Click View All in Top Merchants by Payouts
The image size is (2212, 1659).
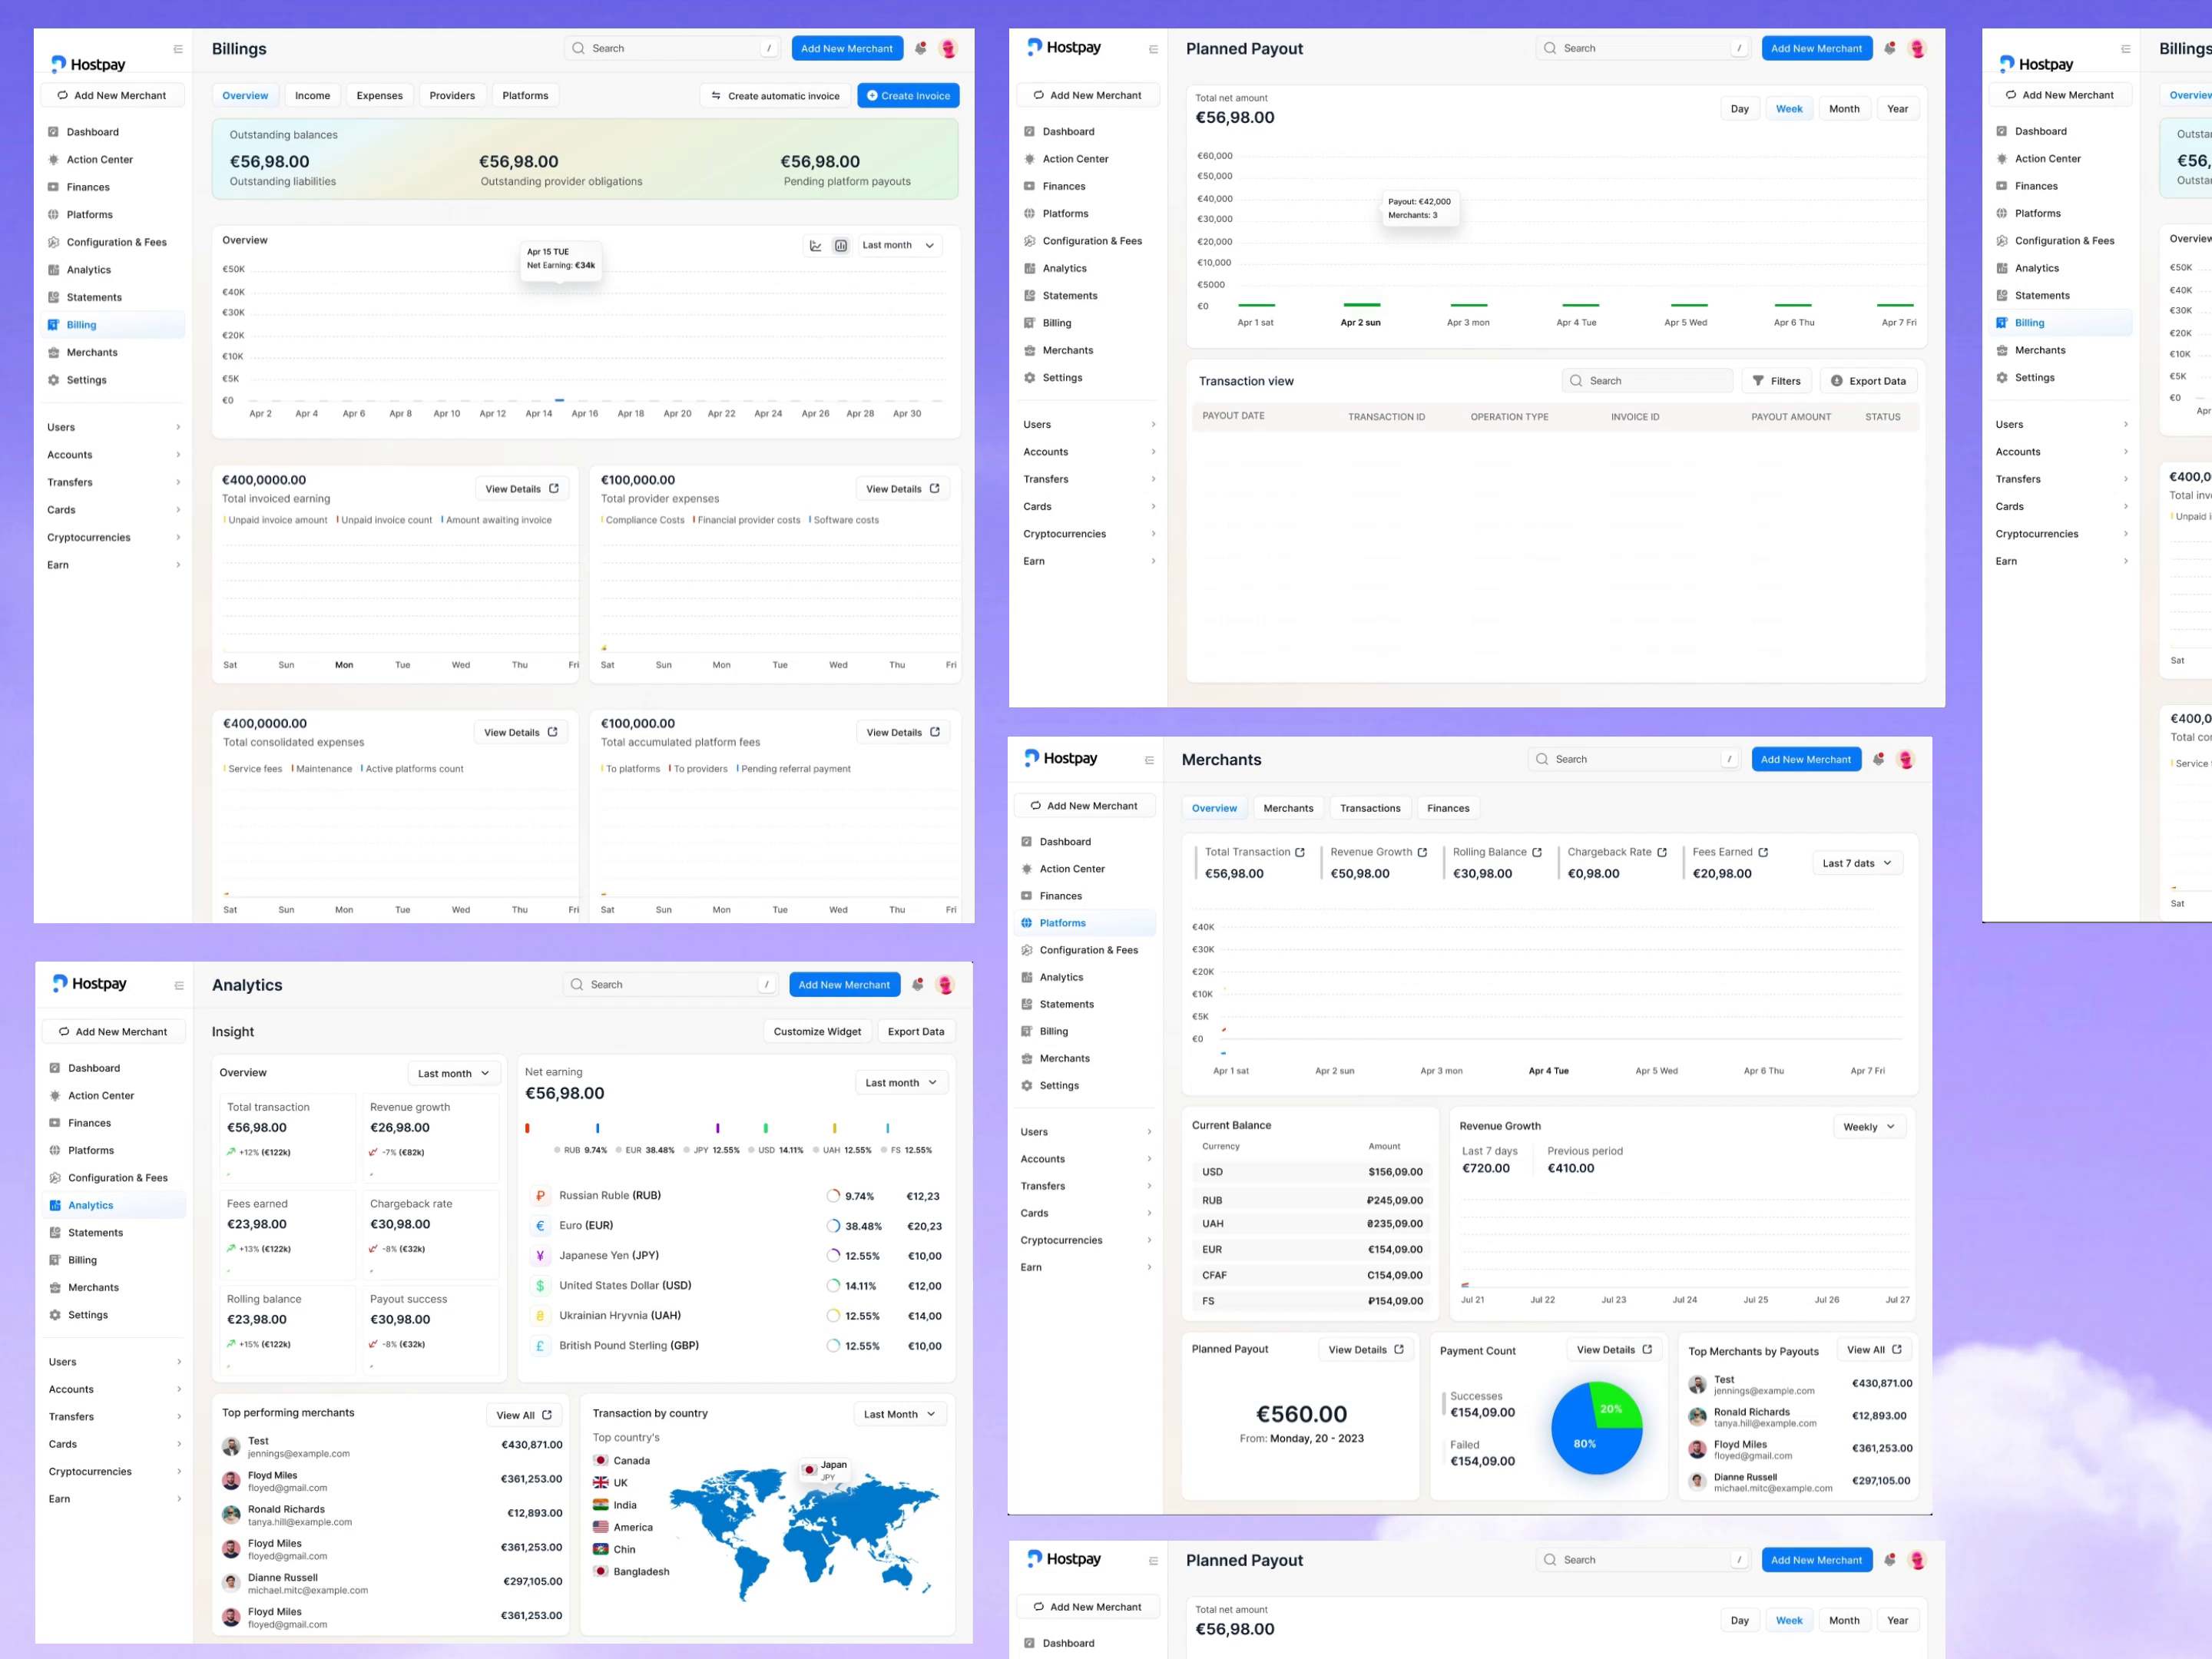pyautogui.click(x=1873, y=1350)
